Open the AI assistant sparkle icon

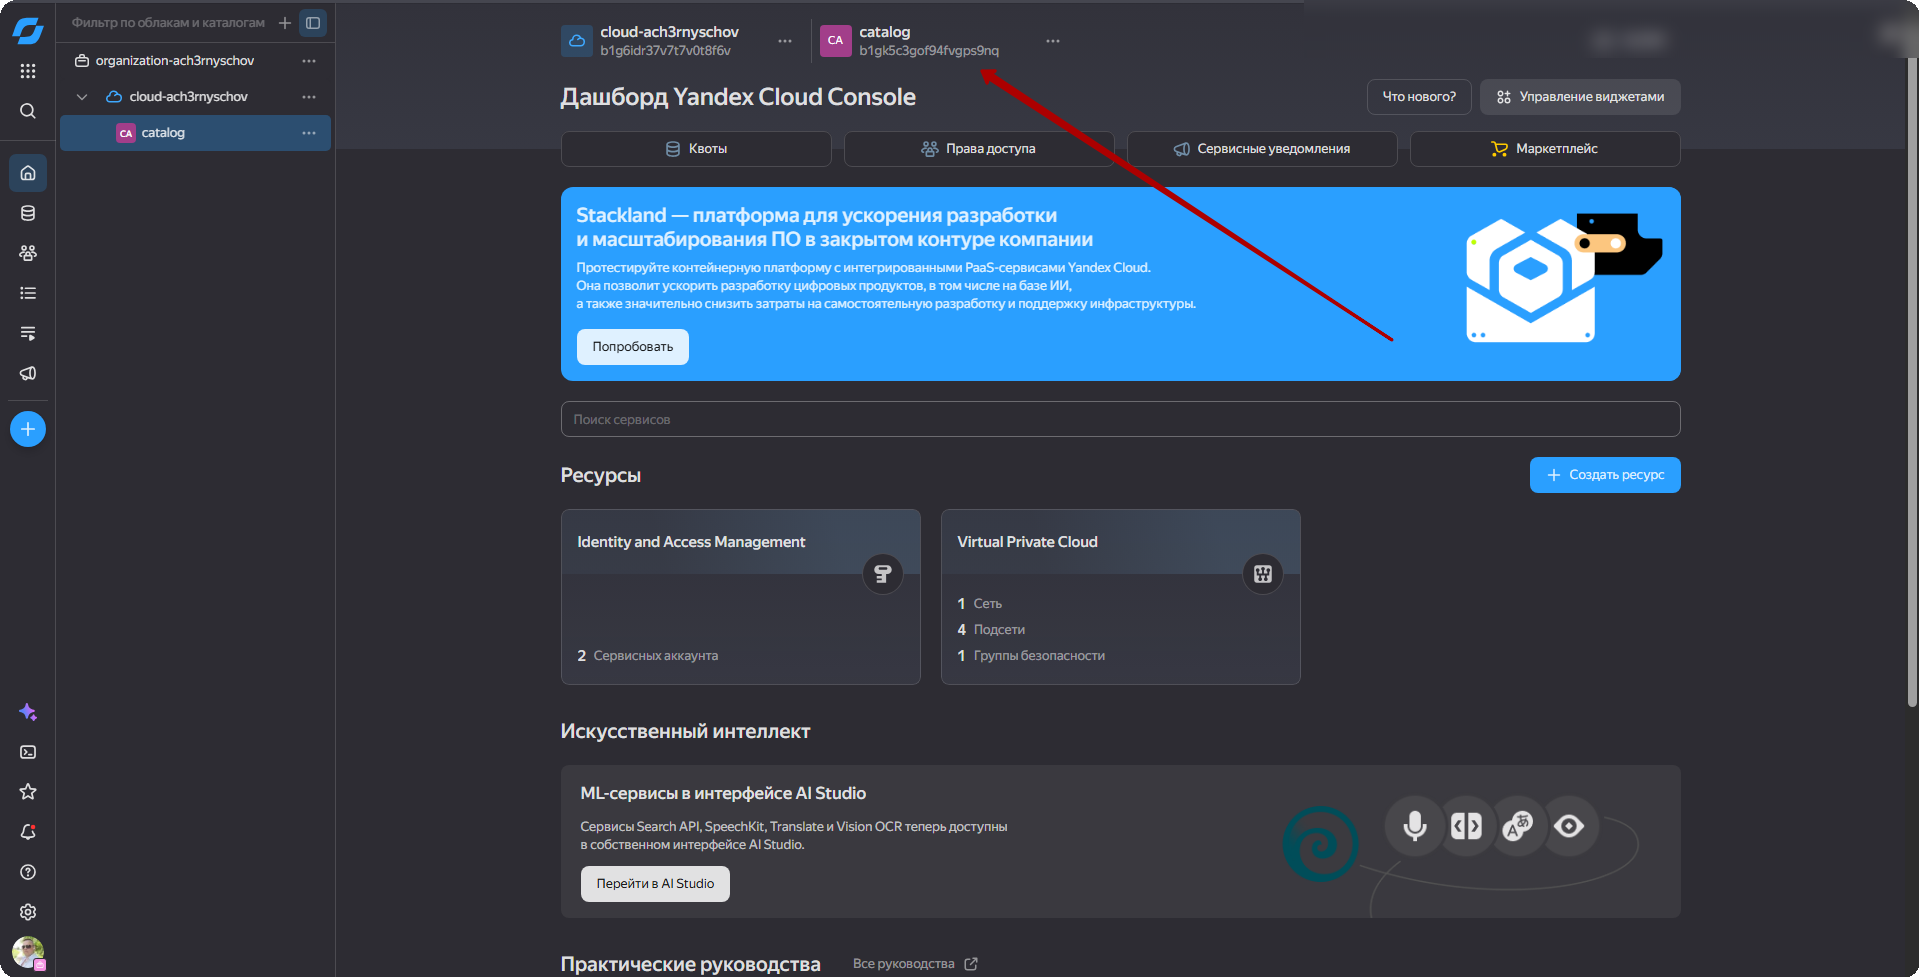point(28,712)
